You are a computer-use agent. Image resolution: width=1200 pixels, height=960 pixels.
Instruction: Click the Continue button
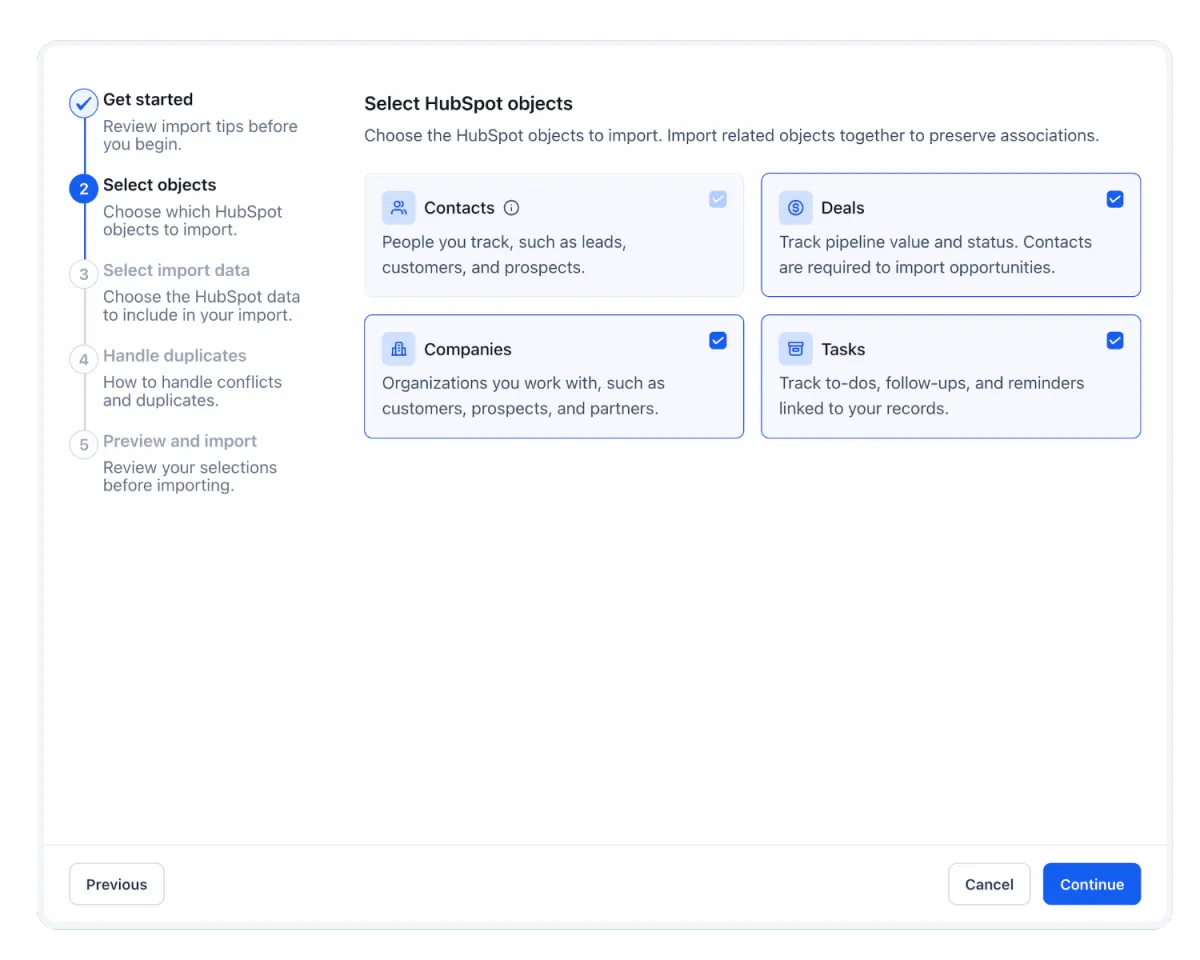(x=1092, y=884)
